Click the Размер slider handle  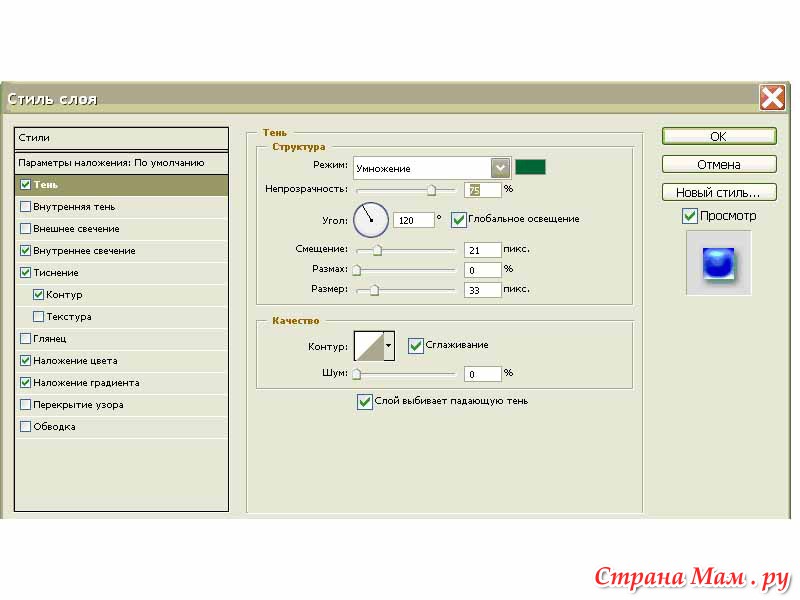374,290
